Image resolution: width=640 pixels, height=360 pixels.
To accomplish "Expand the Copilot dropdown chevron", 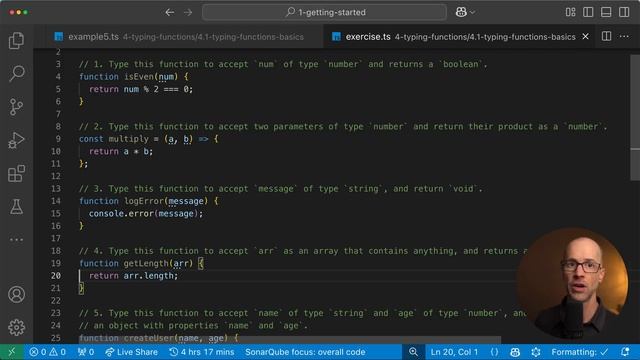I will click(x=472, y=13).
